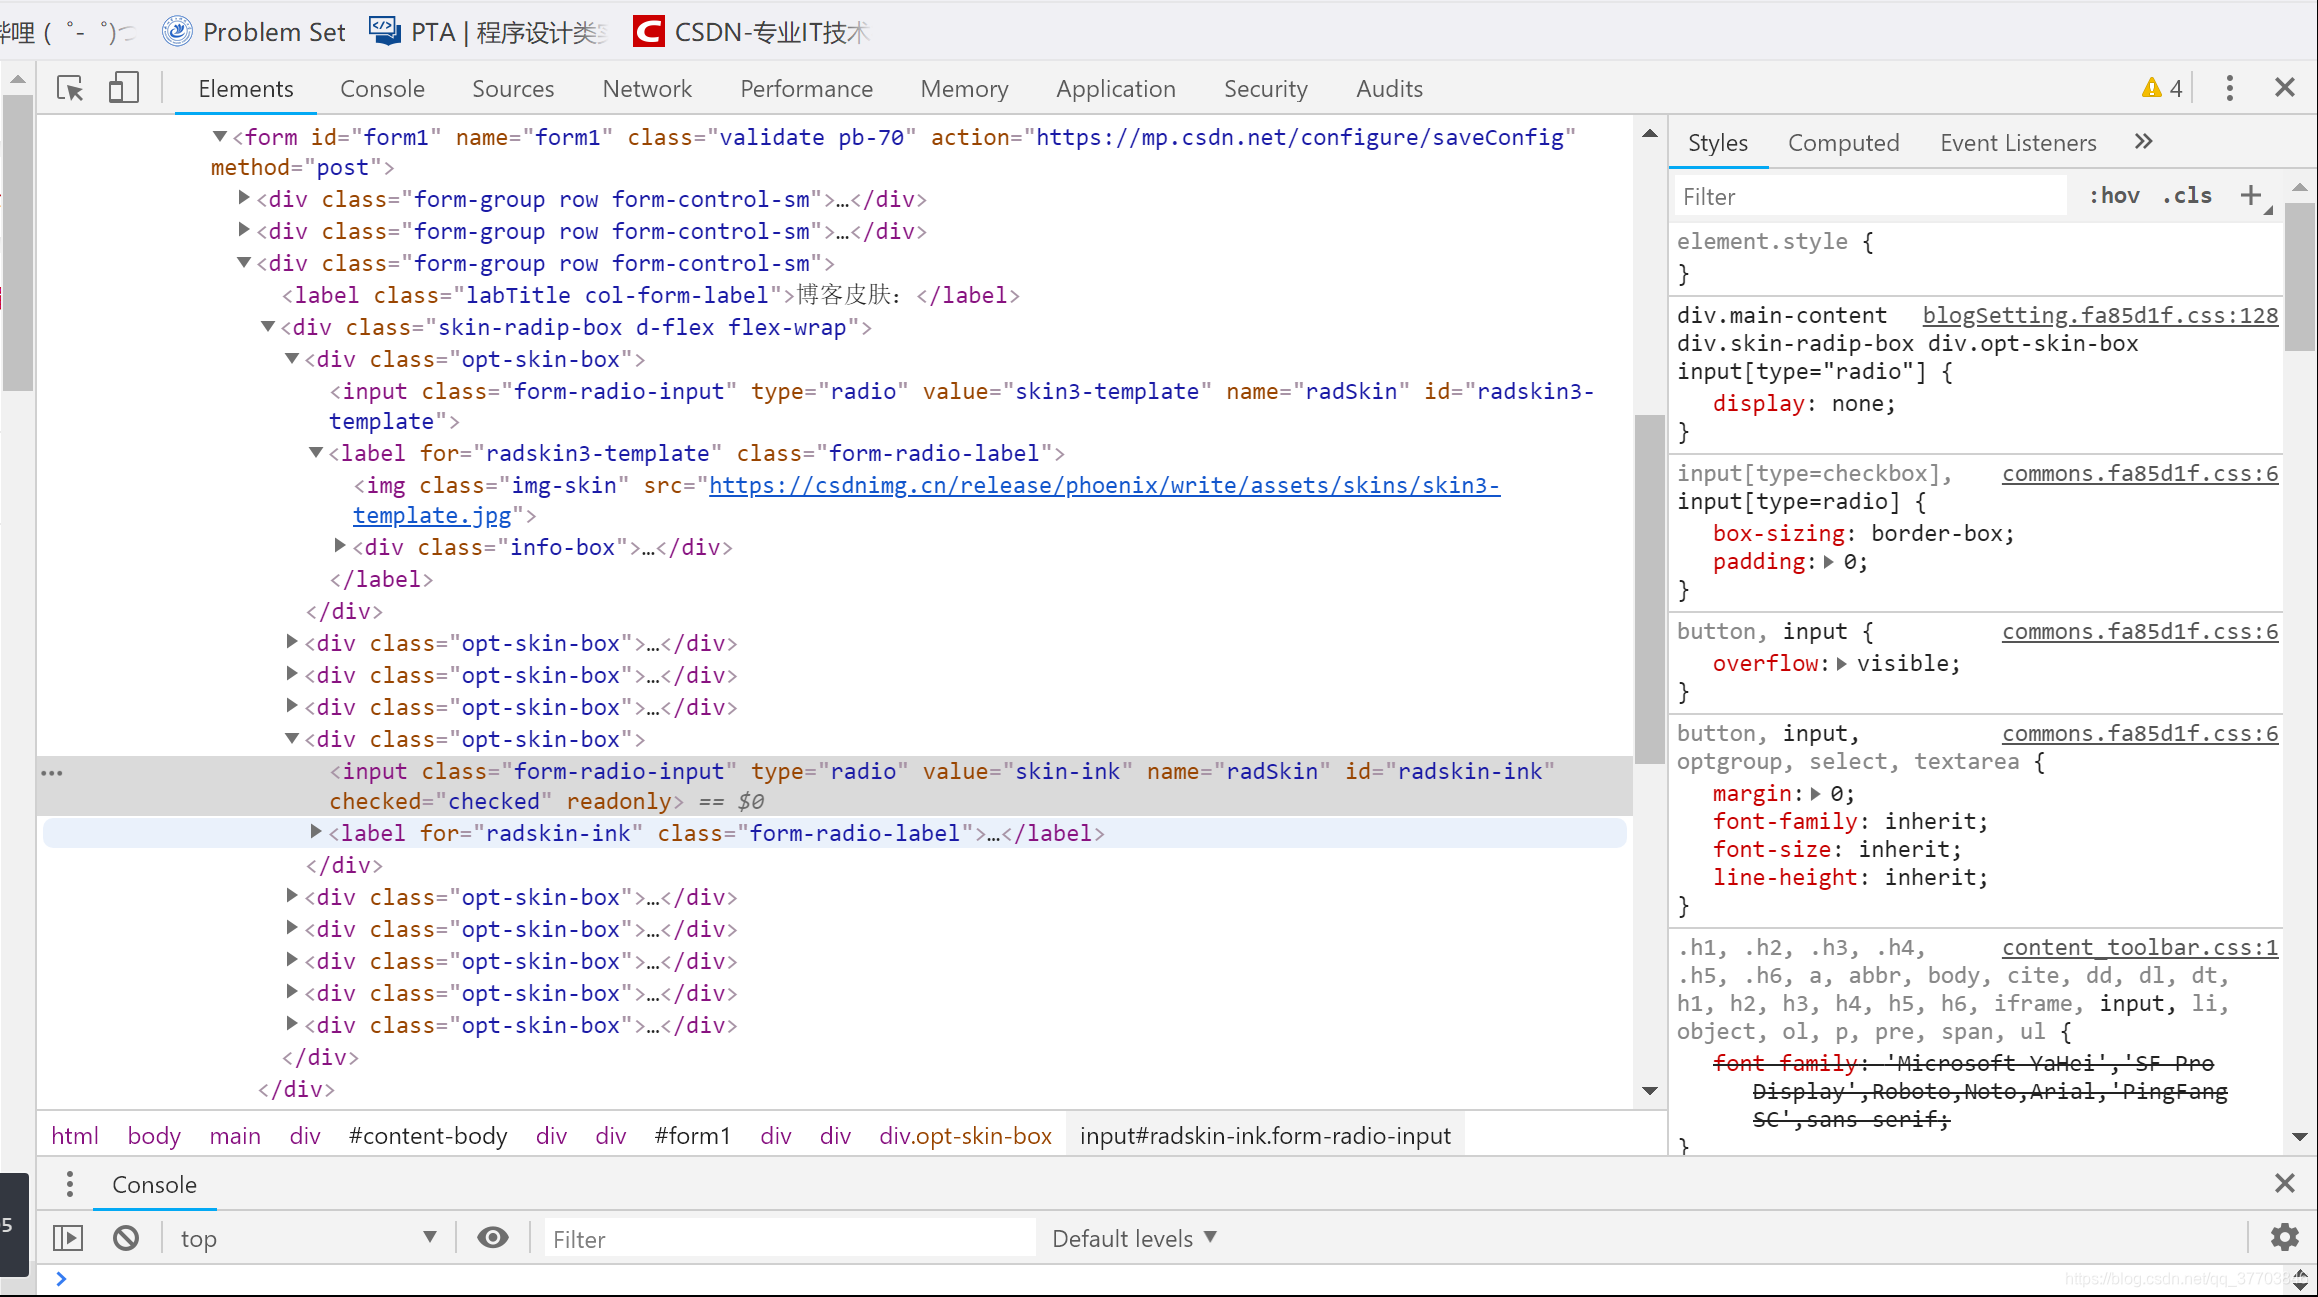Click the + add style rule icon
Viewport: 2318px width, 1297px height.
[2251, 193]
